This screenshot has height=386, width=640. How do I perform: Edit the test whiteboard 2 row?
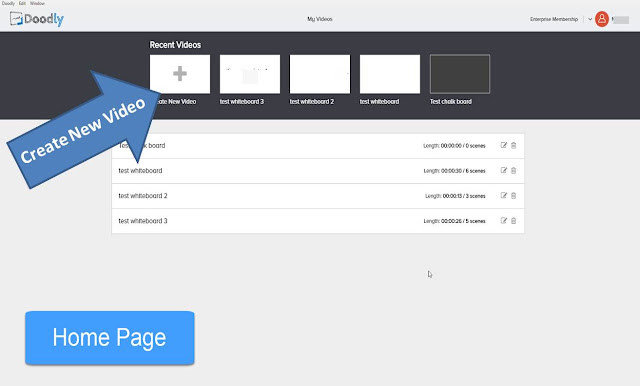[504, 196]
